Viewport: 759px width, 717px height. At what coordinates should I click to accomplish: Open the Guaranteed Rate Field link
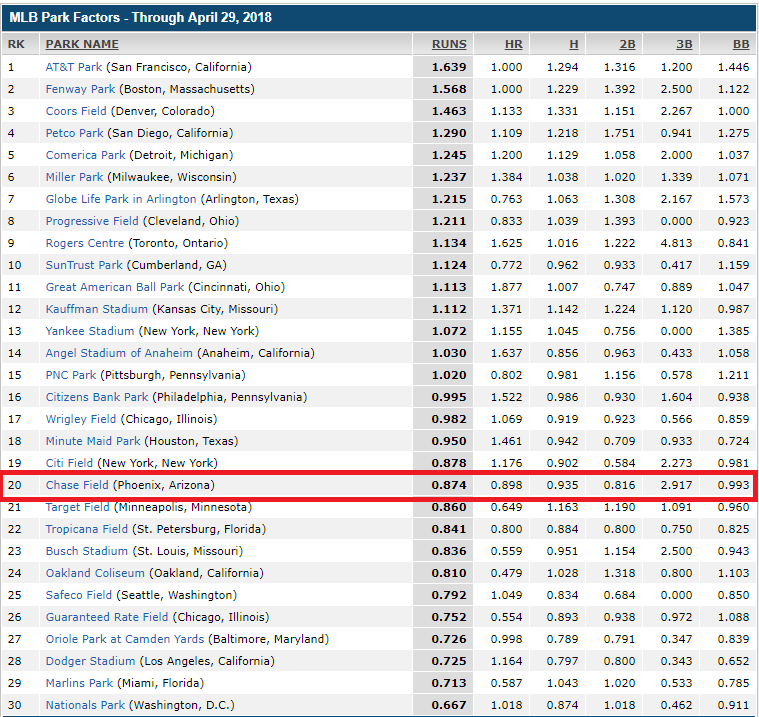[x=107, y=617]
